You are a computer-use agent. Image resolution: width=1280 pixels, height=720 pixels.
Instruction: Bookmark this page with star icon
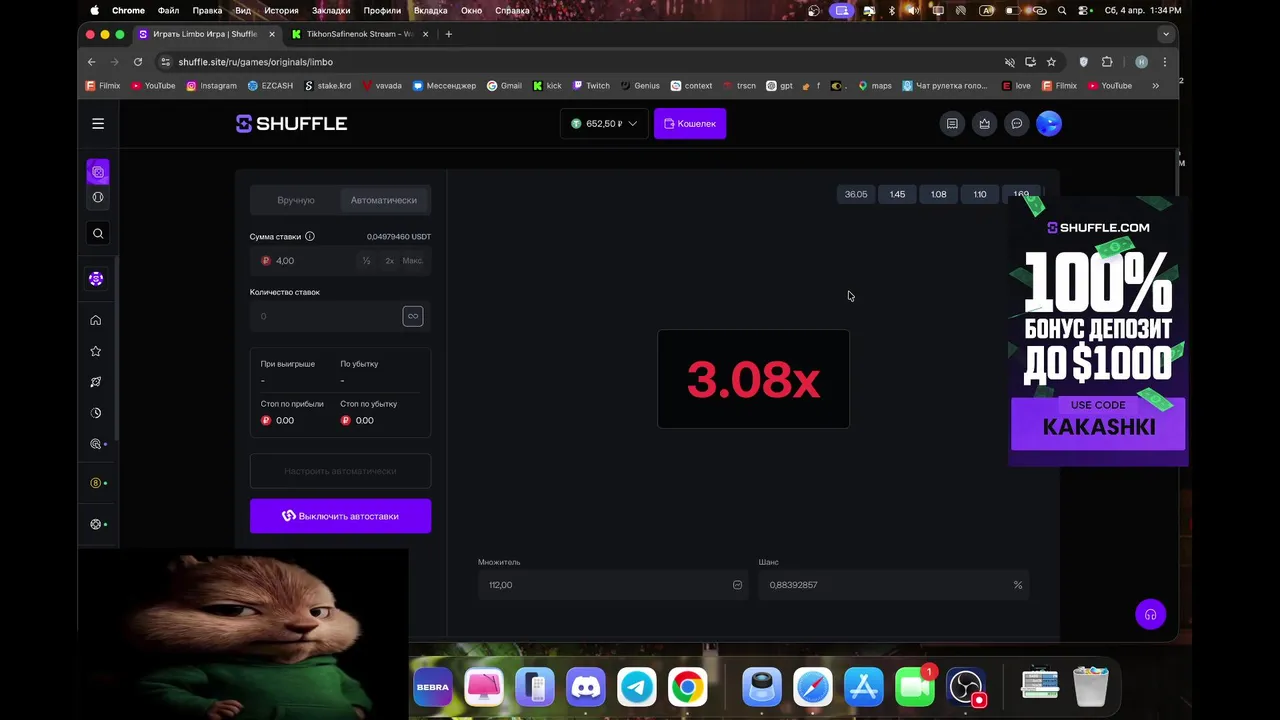tap(1051, 62)
